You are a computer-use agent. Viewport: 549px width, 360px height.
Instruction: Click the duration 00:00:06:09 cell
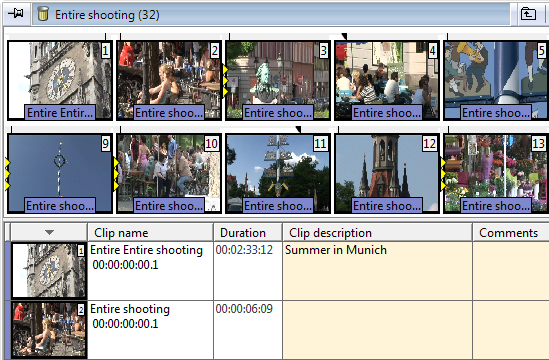[248, 330]
